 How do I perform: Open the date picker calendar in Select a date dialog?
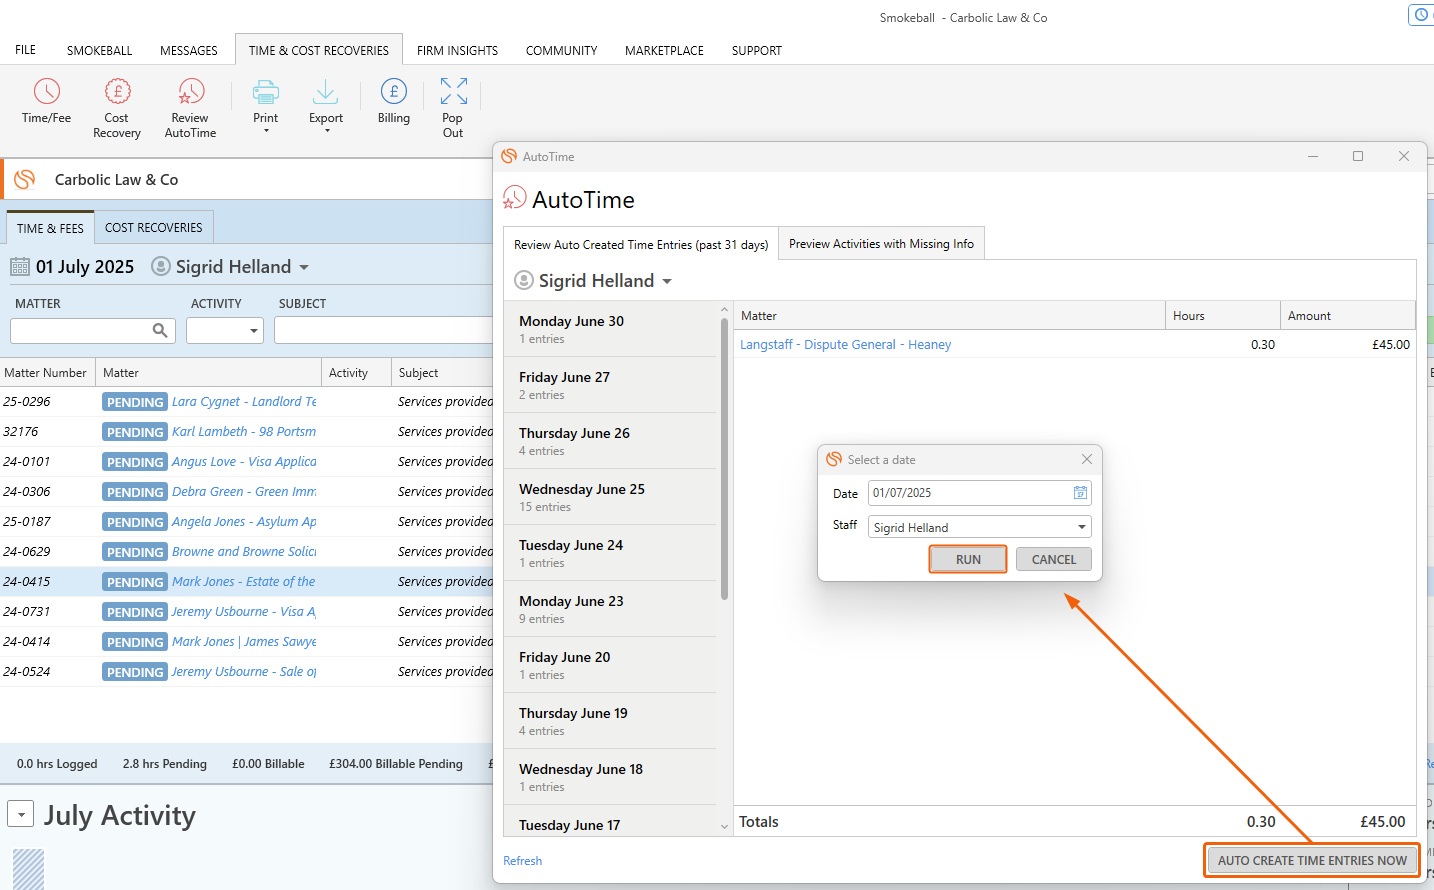point(1080,493)
